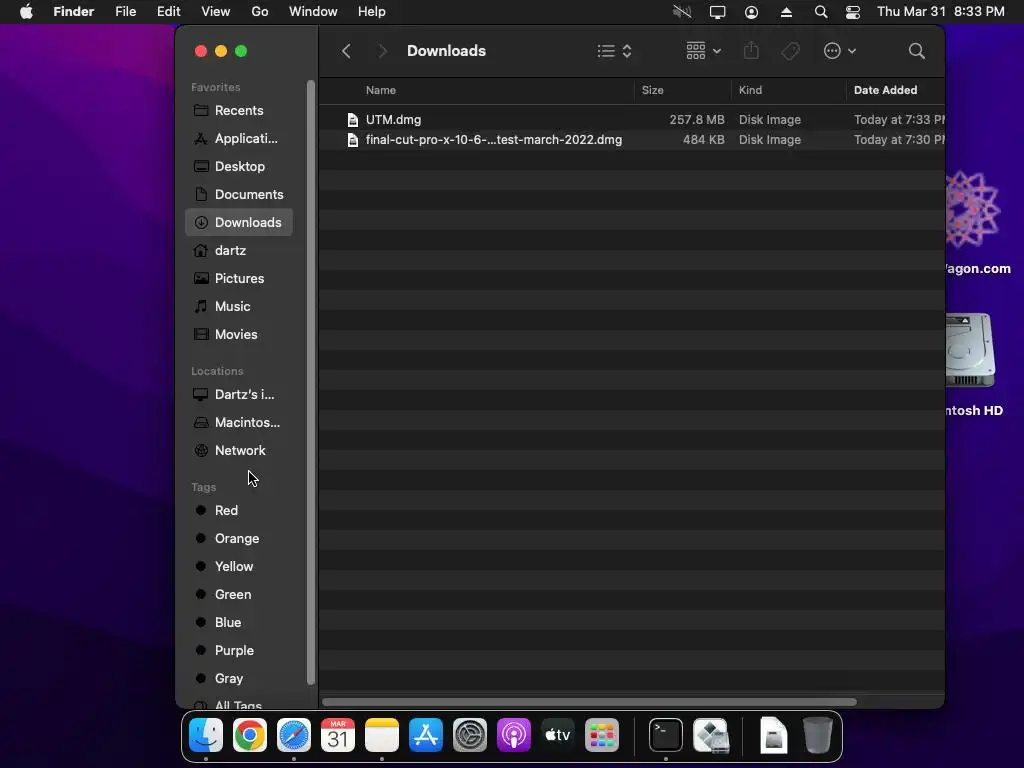Select Documents in the sidebar

[239, 195]
